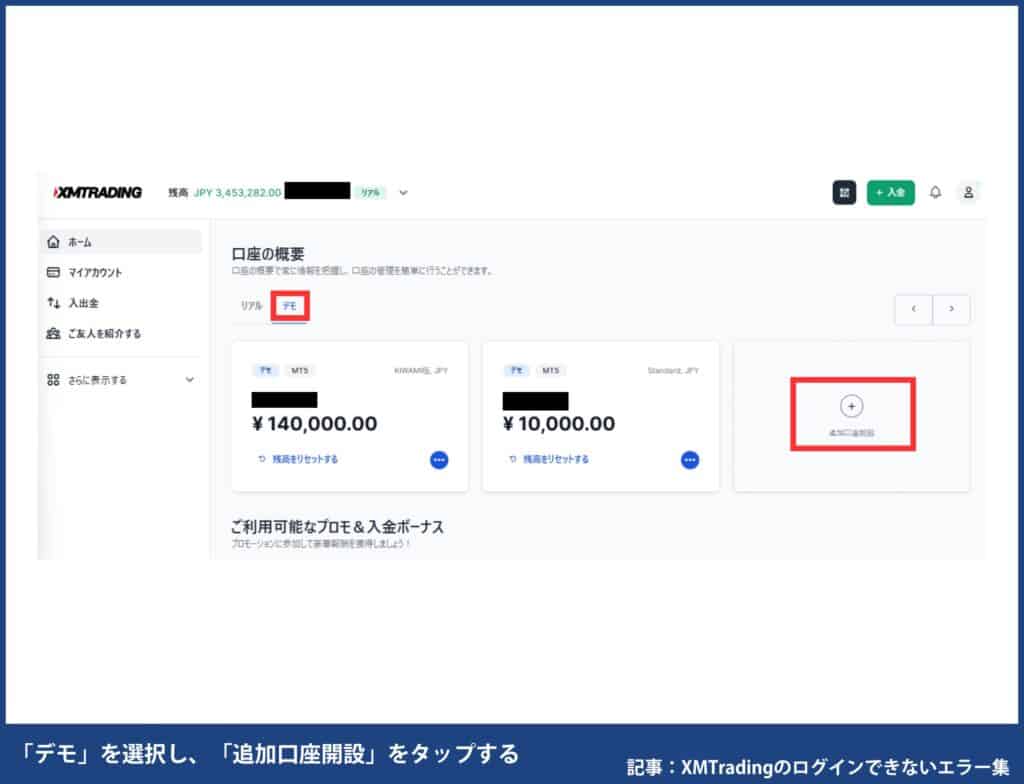
Task: Open notifications bell icon
Action: point(935,193)
